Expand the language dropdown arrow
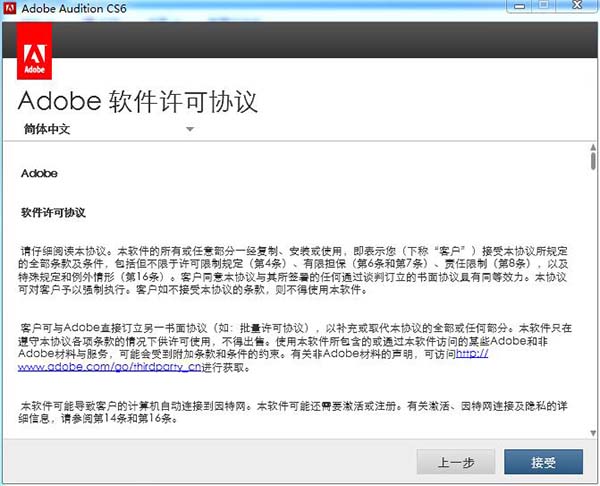Image resolution: width=600 pixels, height=486 pixels. click(189, 129)
